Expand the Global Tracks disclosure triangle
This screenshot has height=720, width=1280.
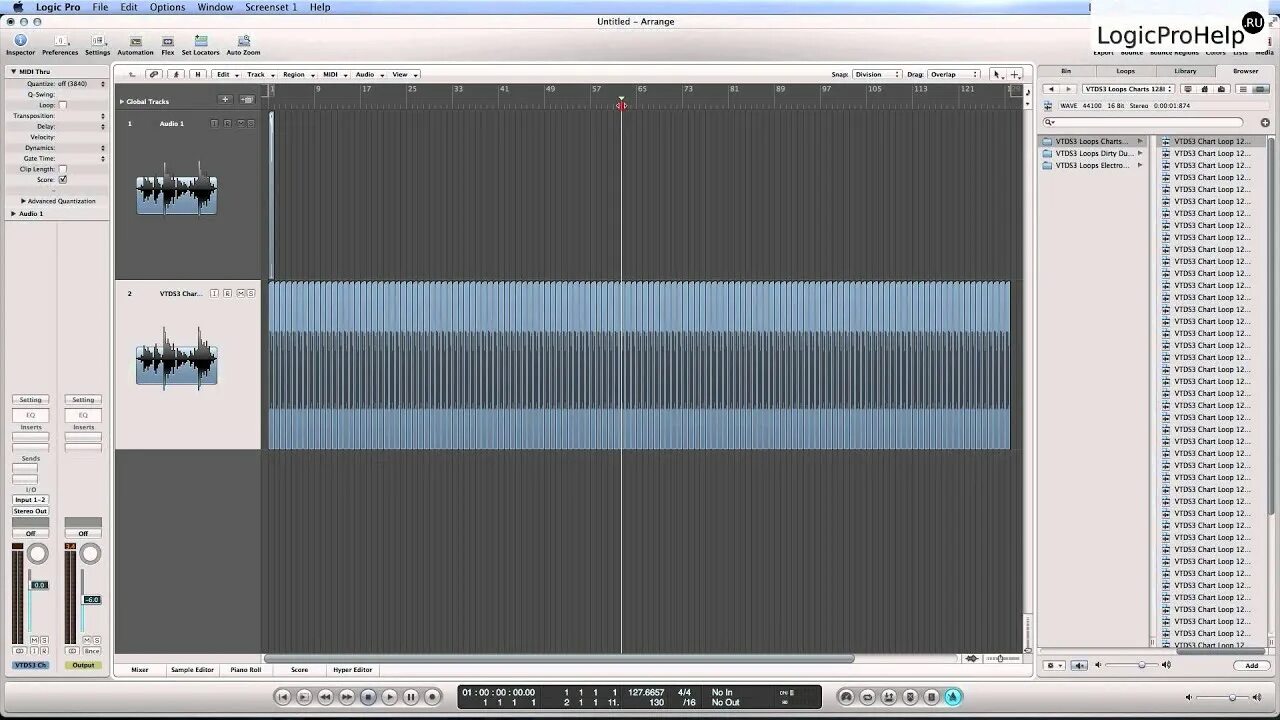(x=122, y=101)
